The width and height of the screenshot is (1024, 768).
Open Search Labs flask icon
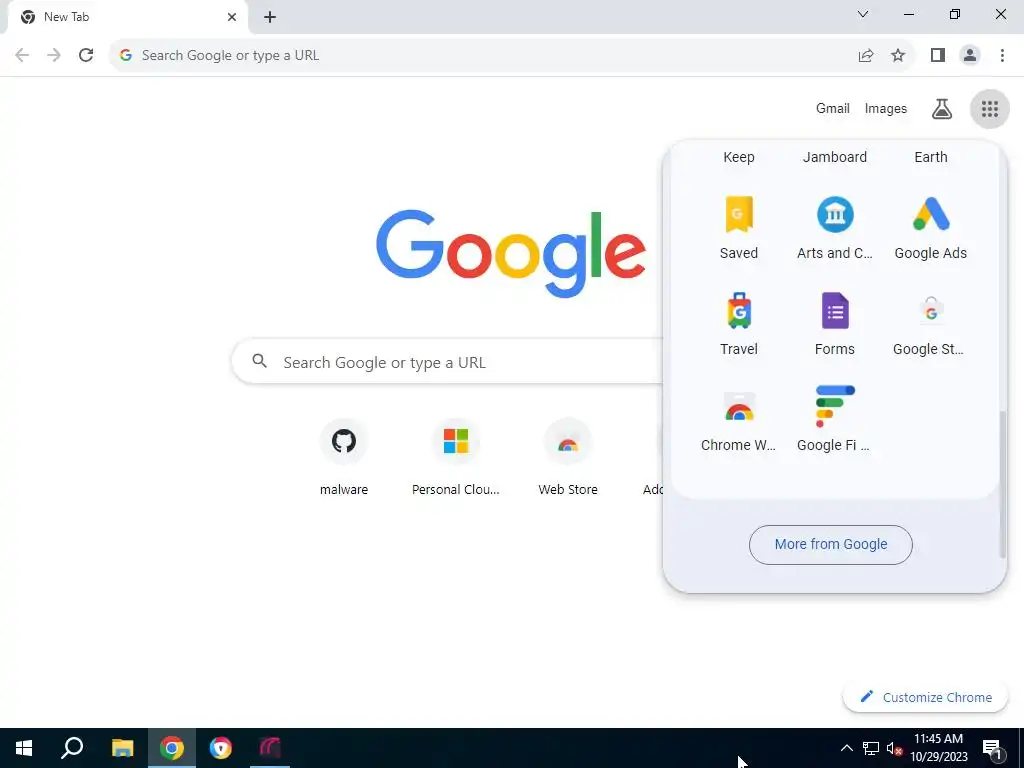tap(941, 109)
